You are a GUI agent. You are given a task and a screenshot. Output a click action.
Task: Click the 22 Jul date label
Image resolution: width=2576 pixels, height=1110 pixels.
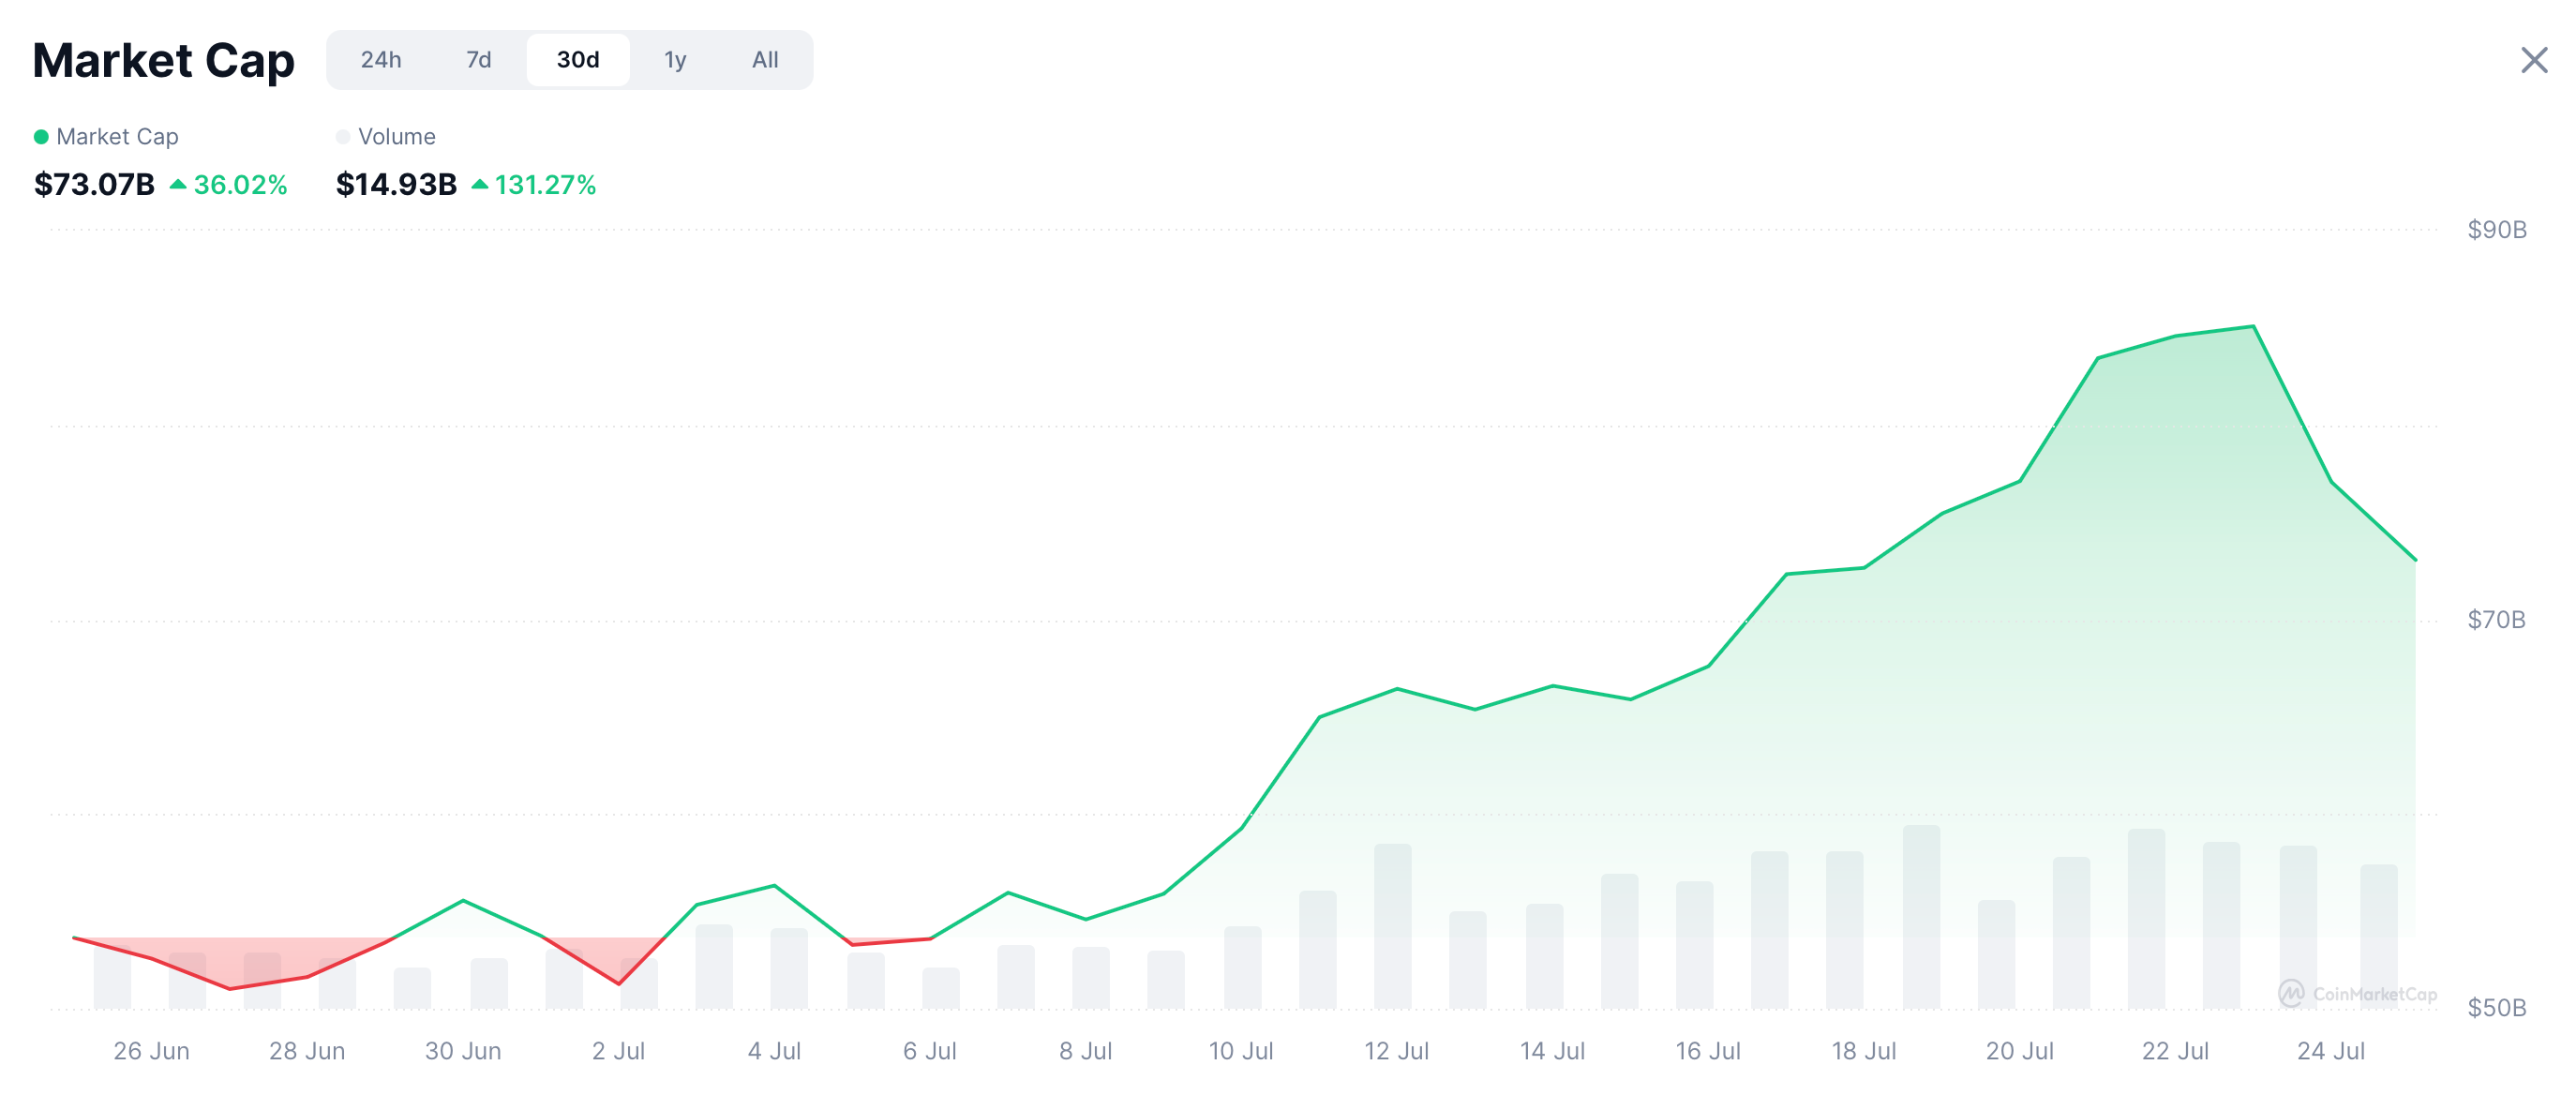2175,1052
